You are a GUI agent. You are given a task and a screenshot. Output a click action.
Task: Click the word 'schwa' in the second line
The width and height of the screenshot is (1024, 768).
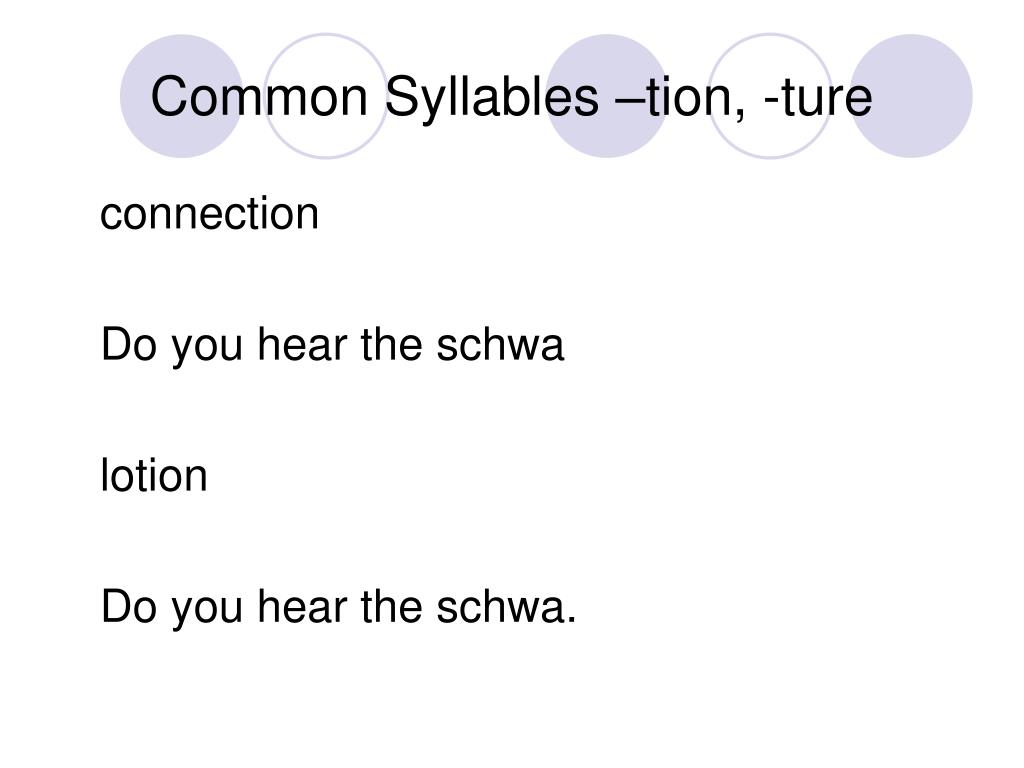point(500,344)
